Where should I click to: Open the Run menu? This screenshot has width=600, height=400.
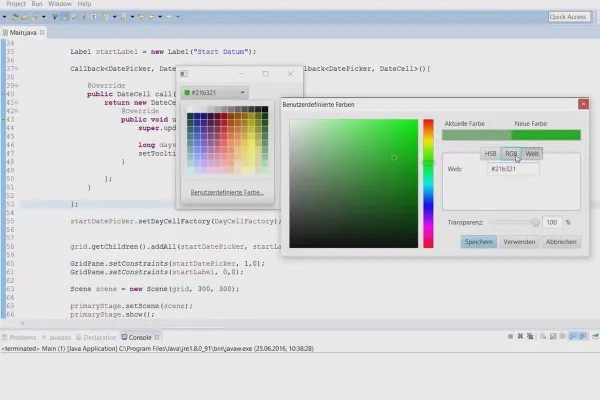click(37, 4)
